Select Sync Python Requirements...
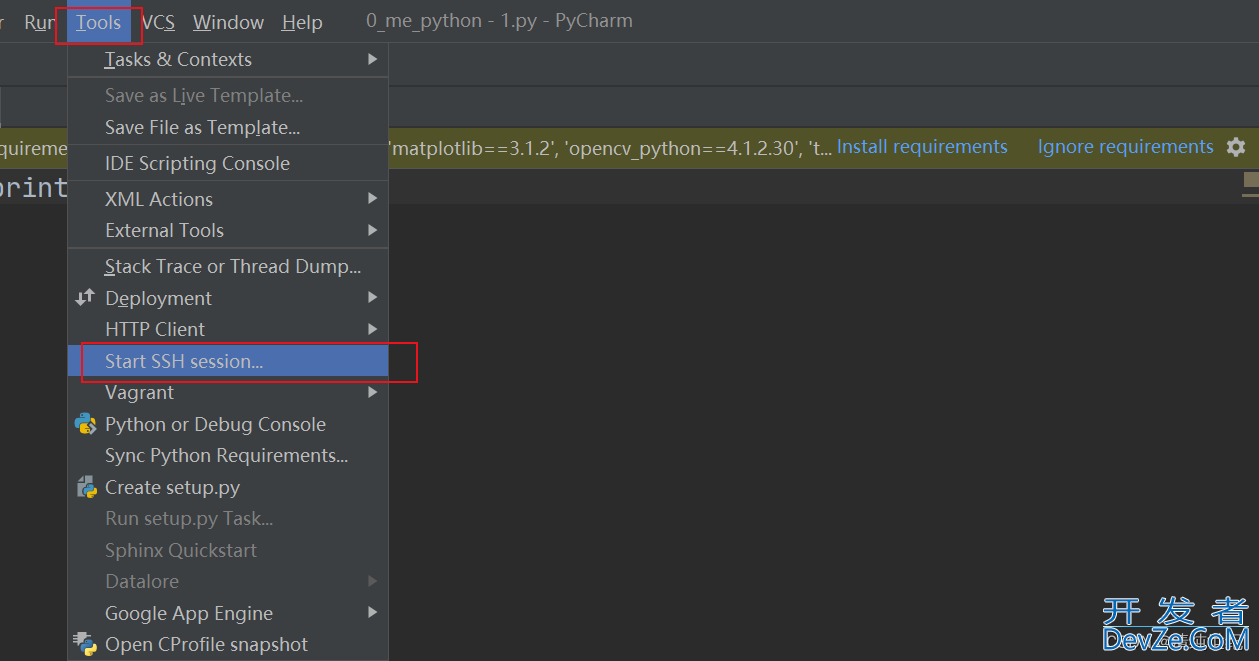Image resolution: width=1259 pixels, height=661 pixels. pos(228,455)
